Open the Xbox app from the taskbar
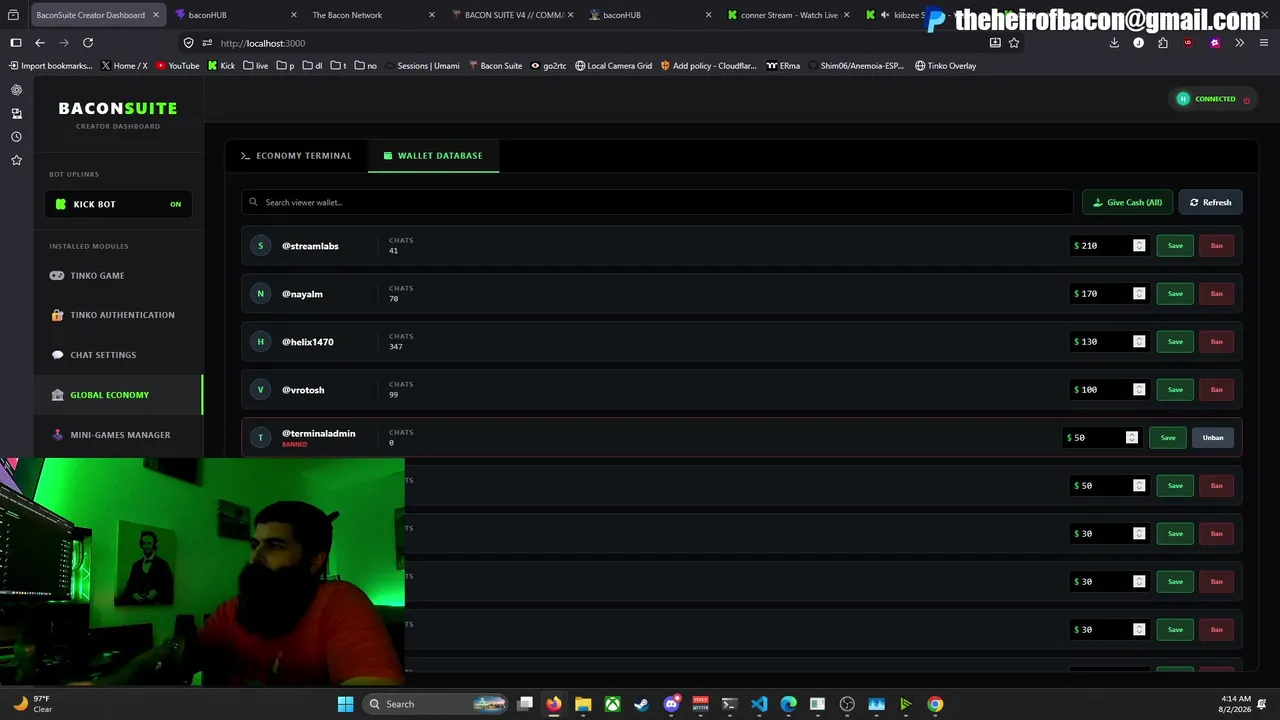 coord(612,704)
